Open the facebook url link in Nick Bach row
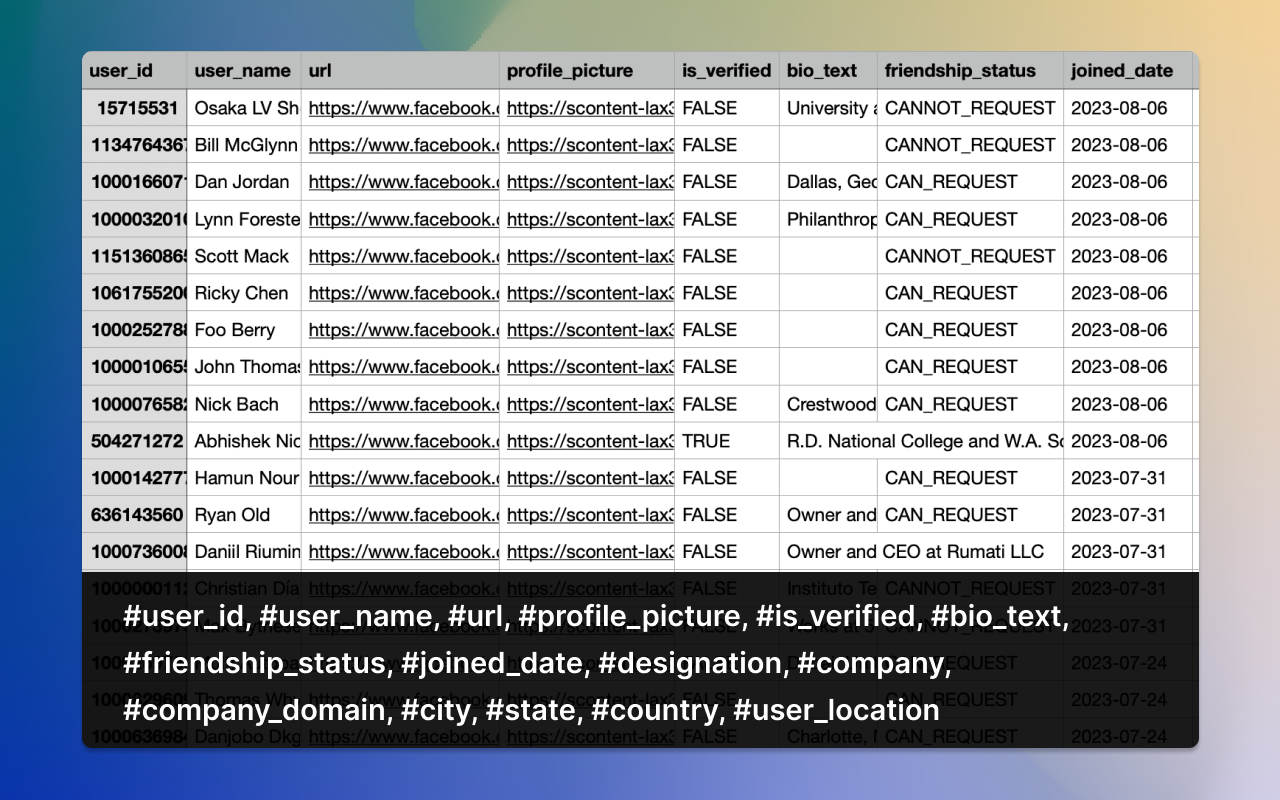This screenshot has height=800, width=1280. (403, 404)
